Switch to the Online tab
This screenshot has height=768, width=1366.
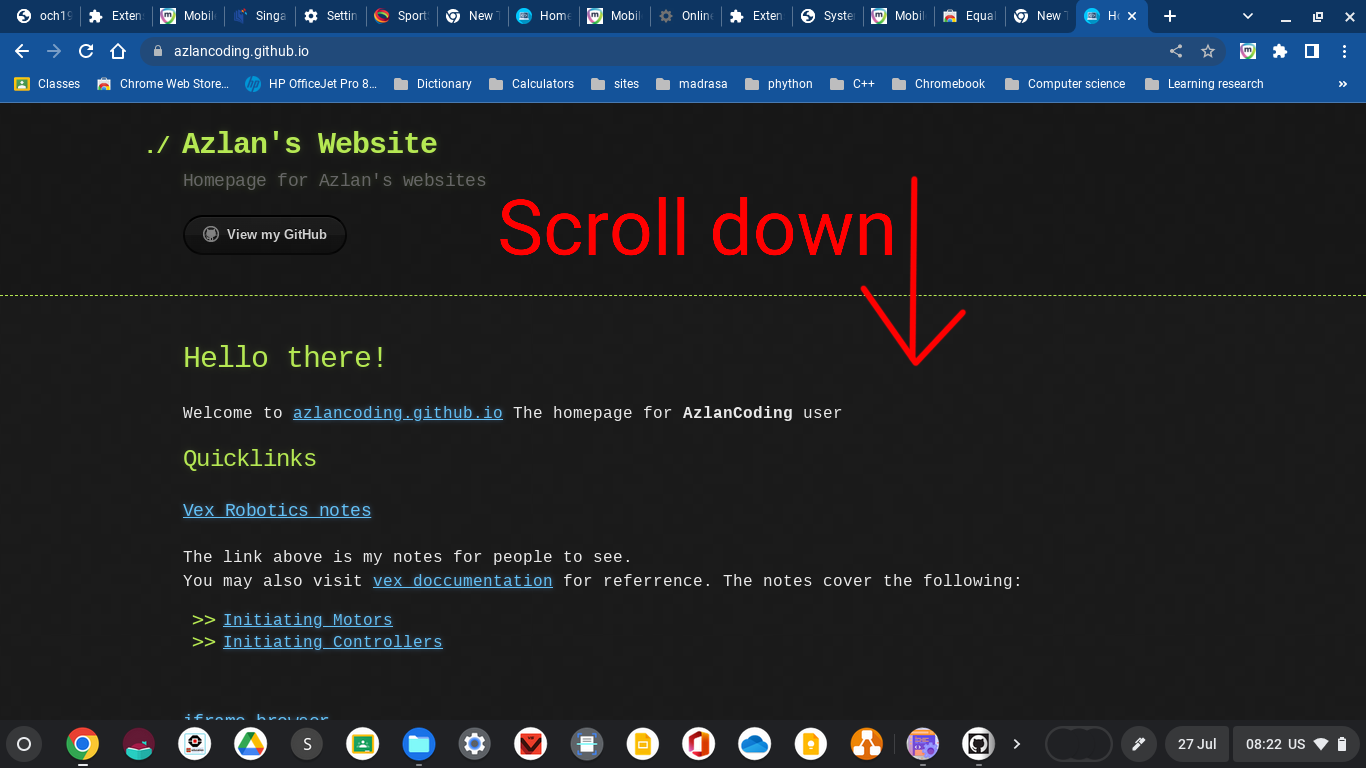pos(687,16)
